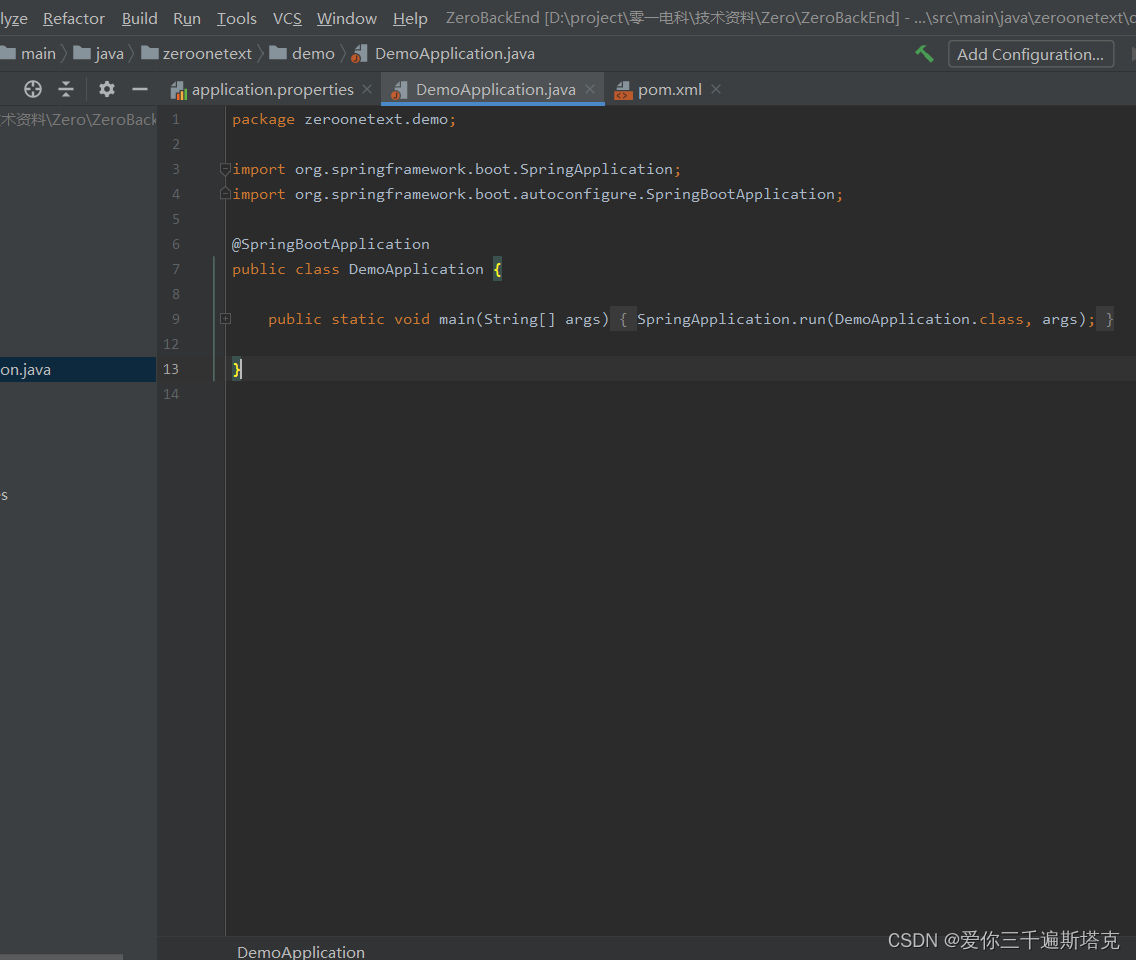Hide the project panel with the minus icon

[140, 89]
